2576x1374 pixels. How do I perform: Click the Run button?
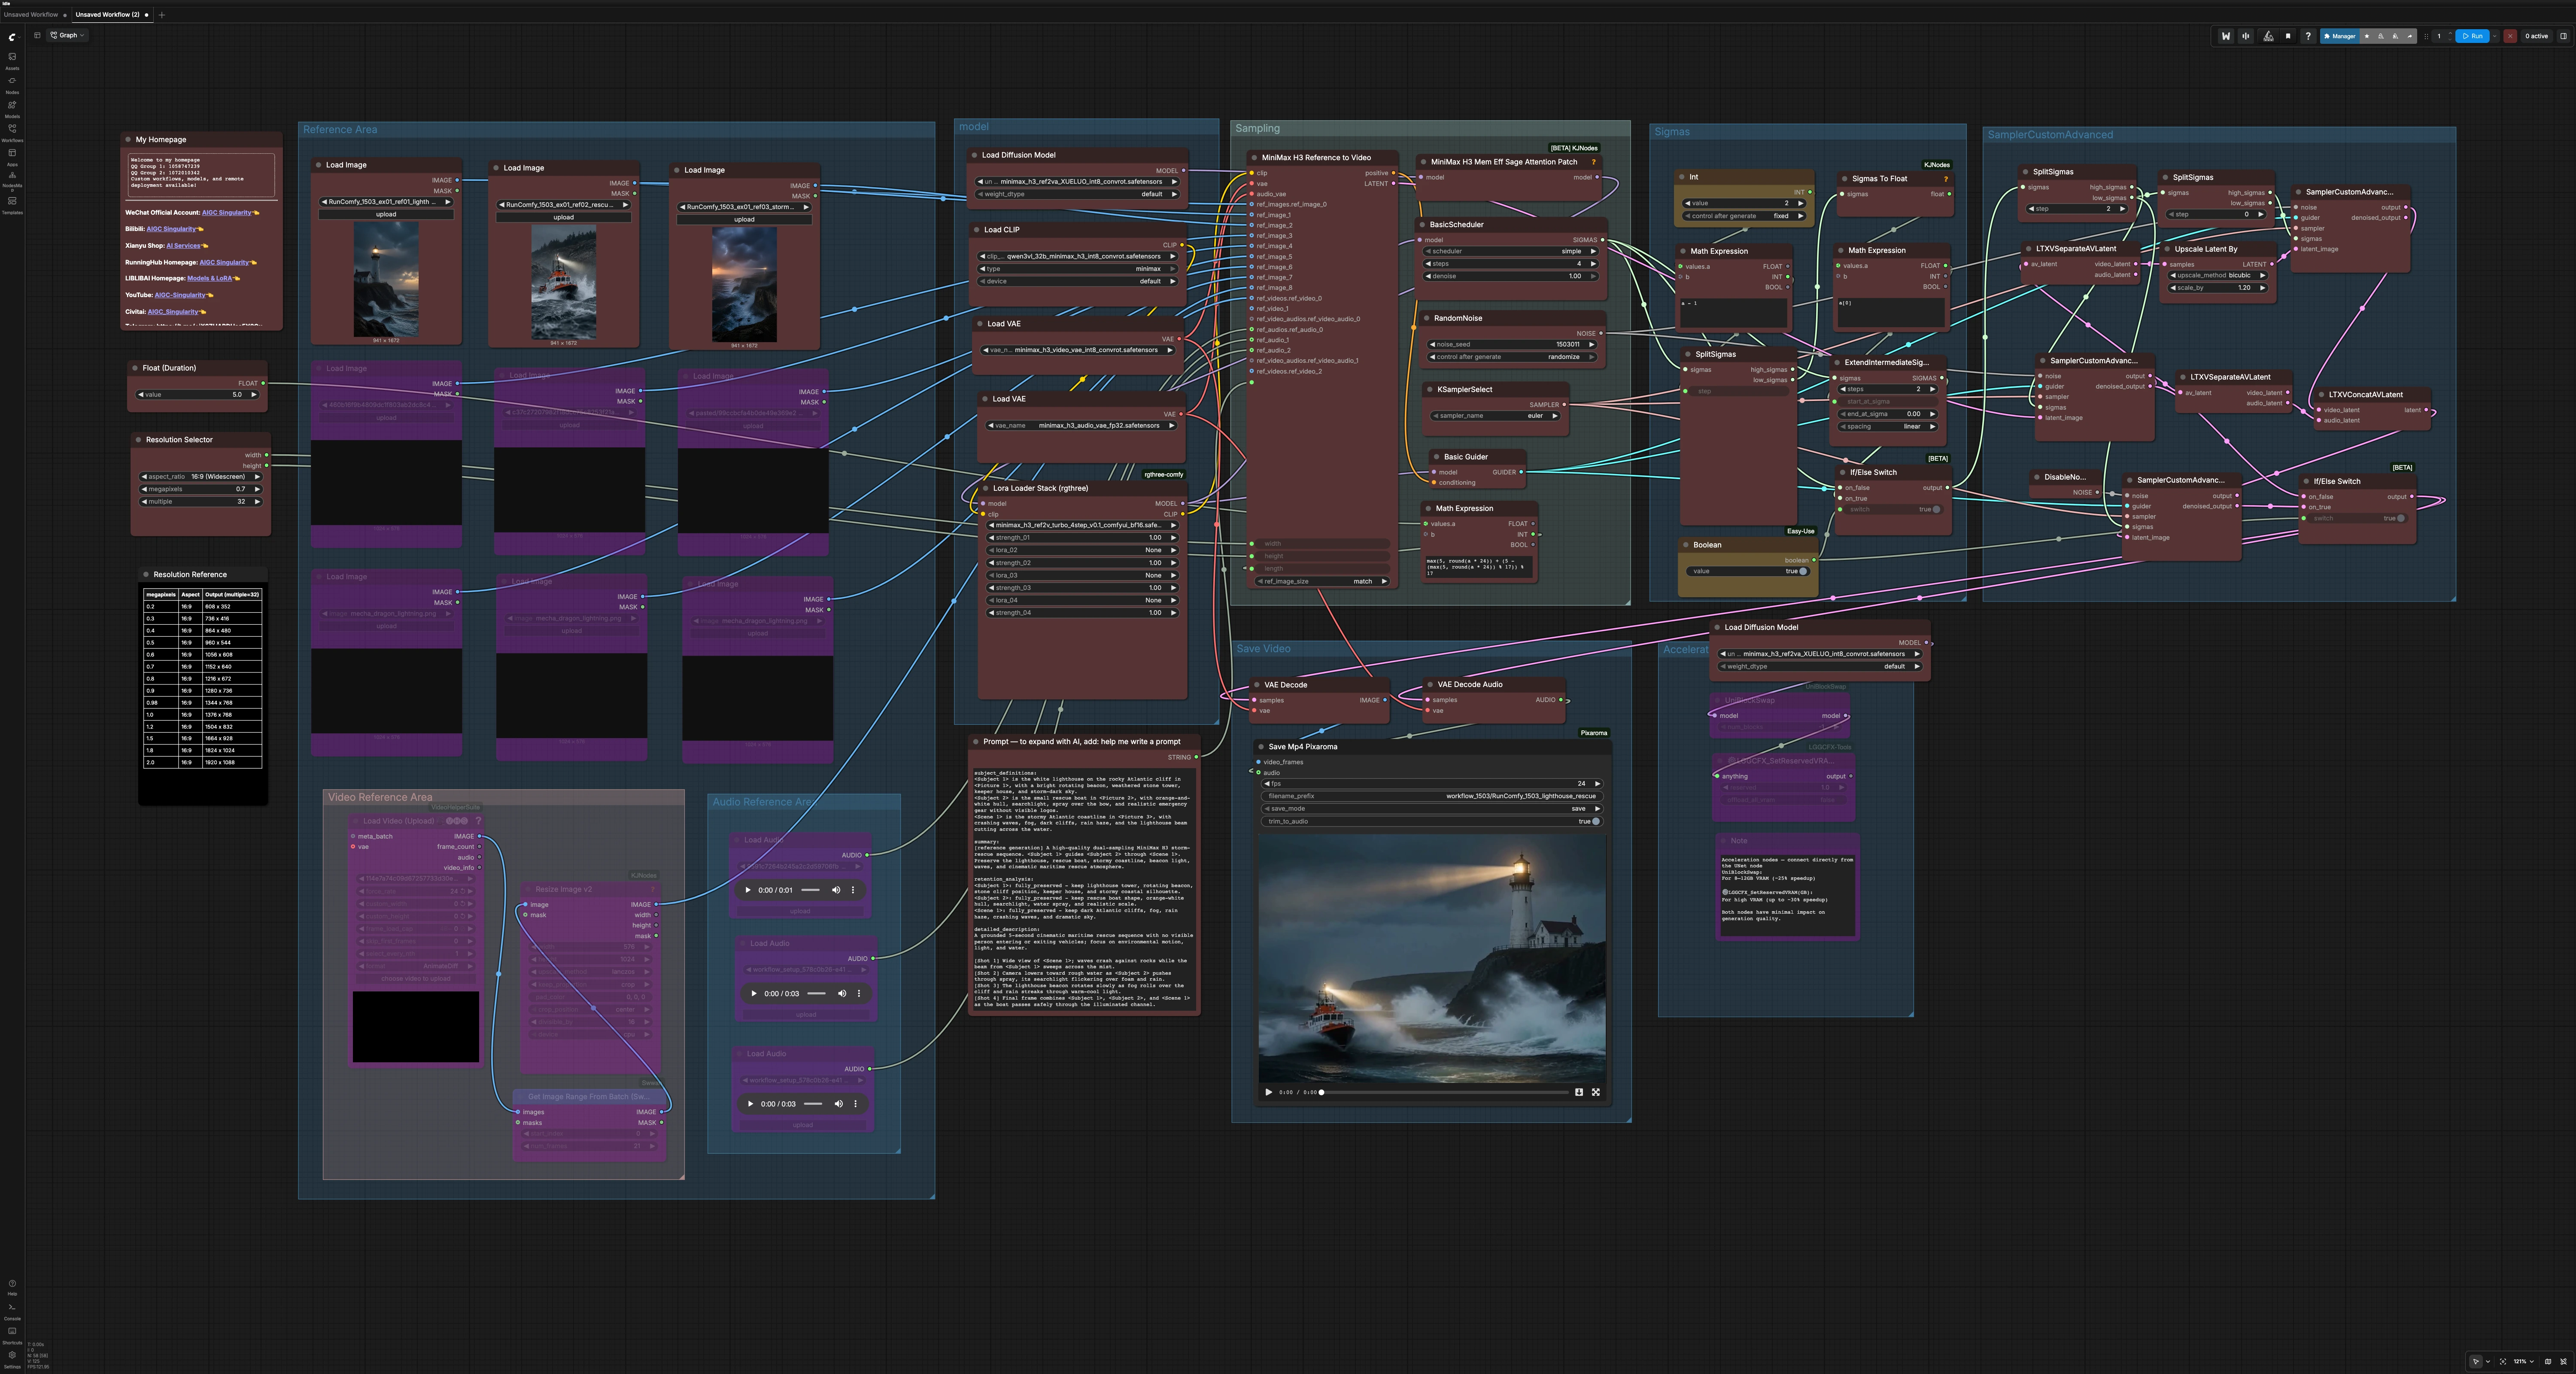2473,36
